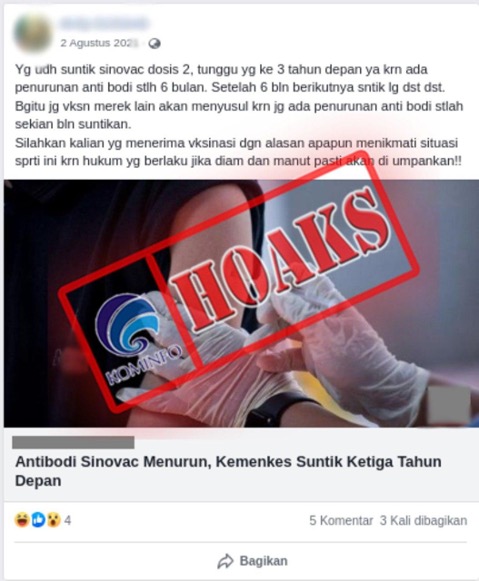Image resolution: width=479 pixels, height=581 pixels.
Task: Open the 5 Komentar link
Action: (x=341, y=521)
